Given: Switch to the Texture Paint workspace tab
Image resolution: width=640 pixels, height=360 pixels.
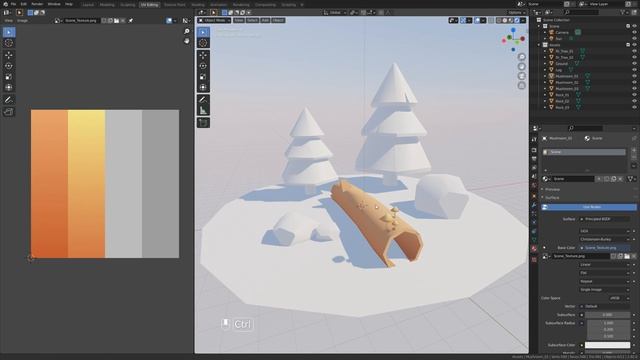Looking at the screenshot, I should 175,5.
